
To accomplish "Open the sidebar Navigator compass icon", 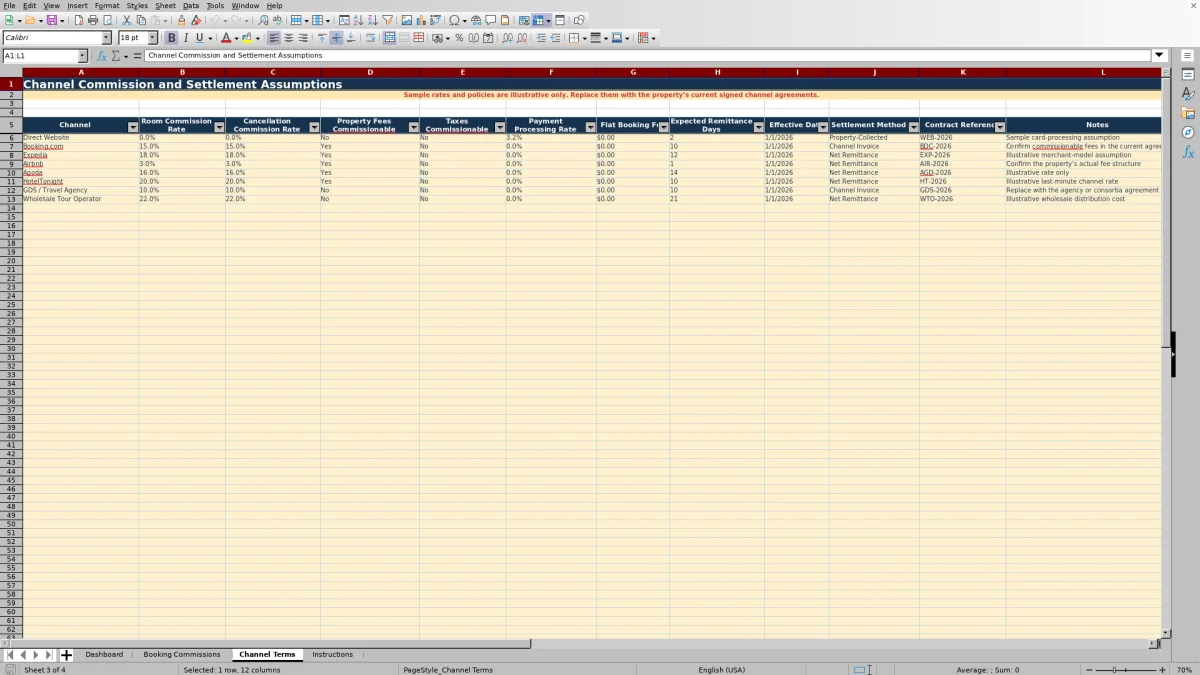I will tap(1188, 132).
